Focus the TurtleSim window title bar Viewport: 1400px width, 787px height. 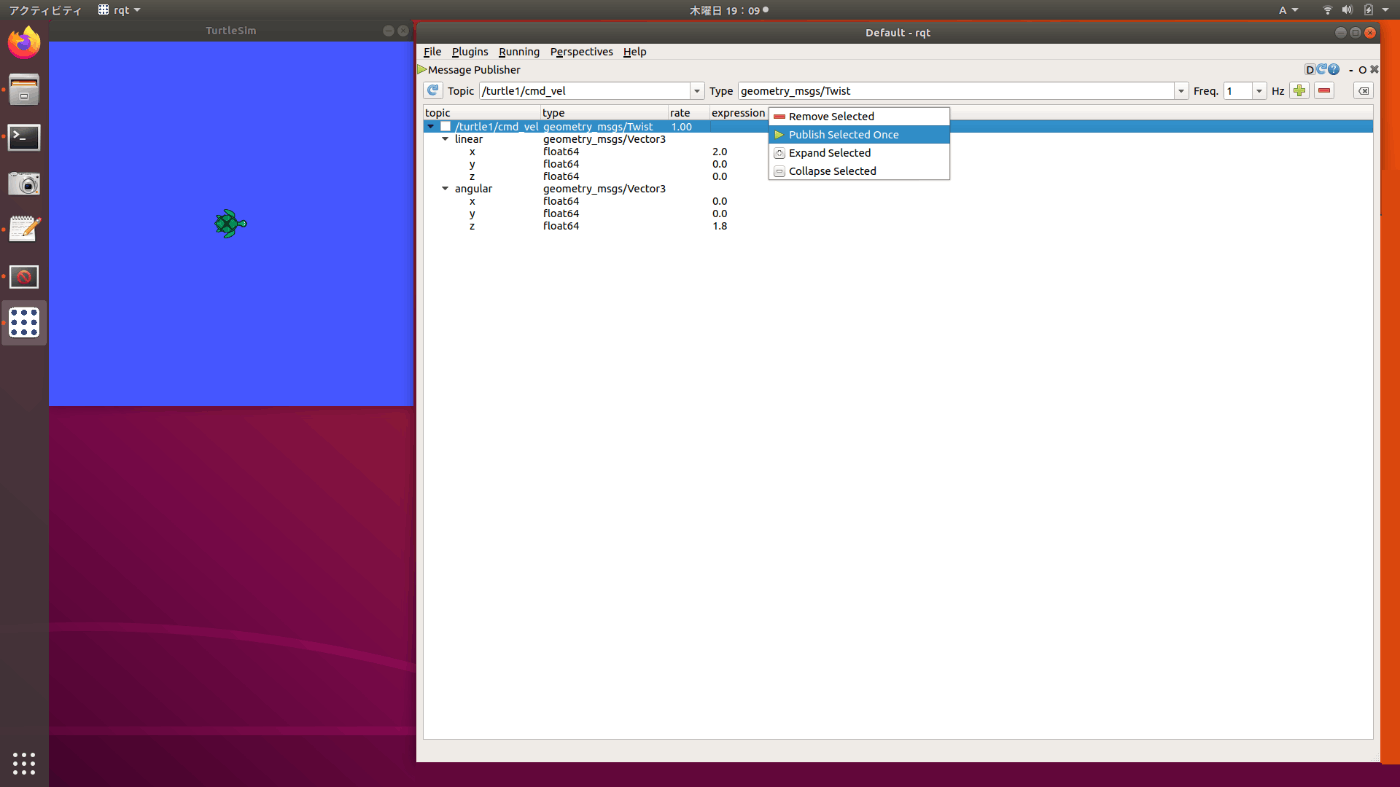[231, 31]
